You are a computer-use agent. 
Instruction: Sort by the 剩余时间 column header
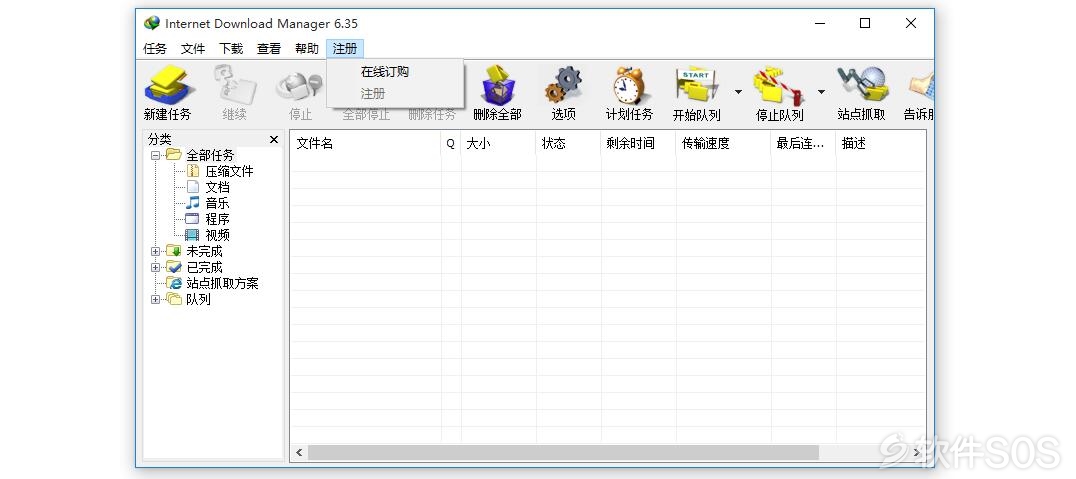[x=638, y=143]
